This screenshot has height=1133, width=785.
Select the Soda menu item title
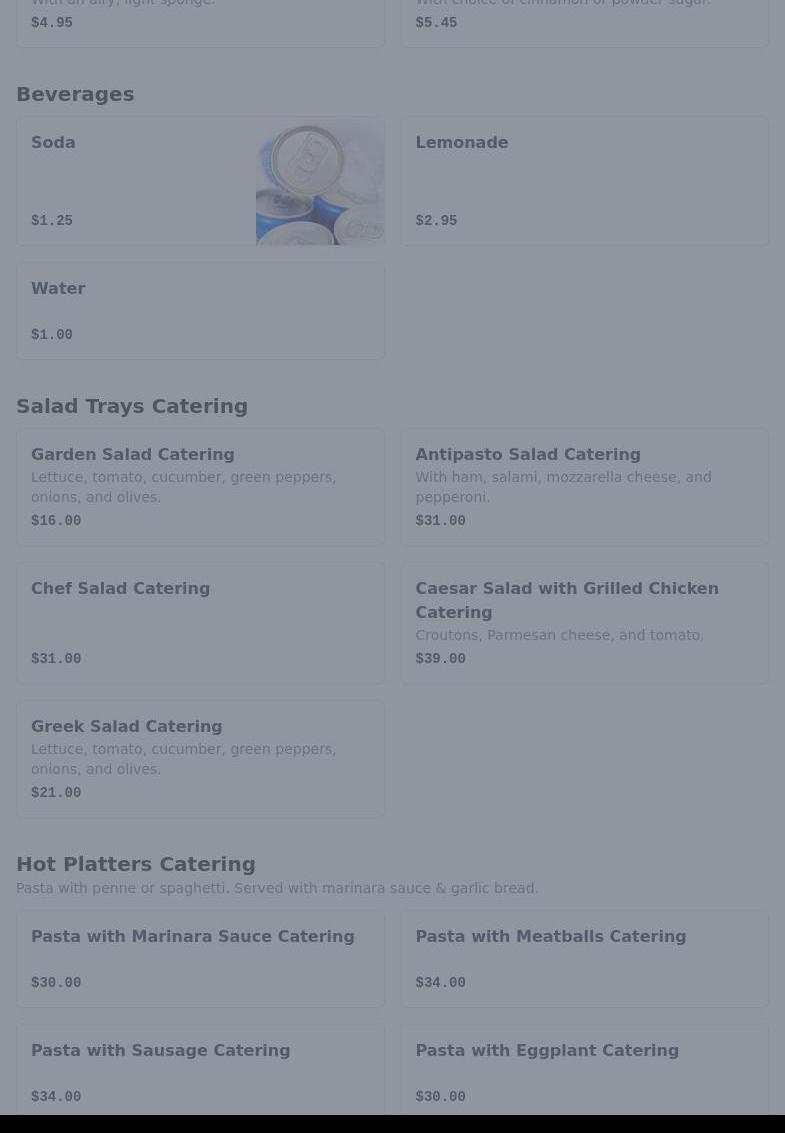coord(53,143)
